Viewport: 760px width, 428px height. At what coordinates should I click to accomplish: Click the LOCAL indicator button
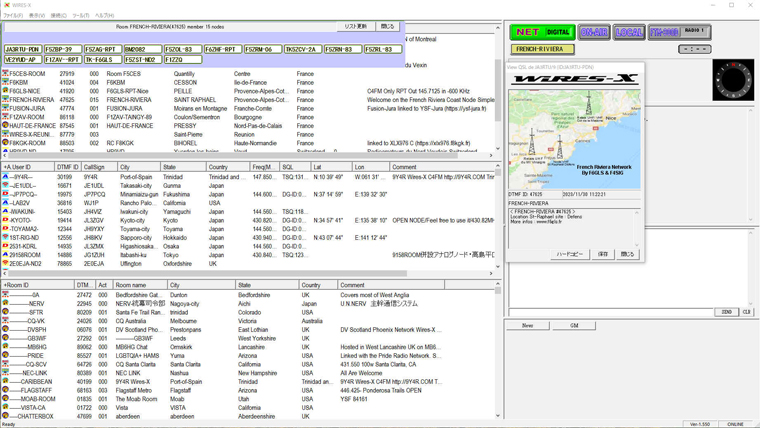(x=629, y=32)
